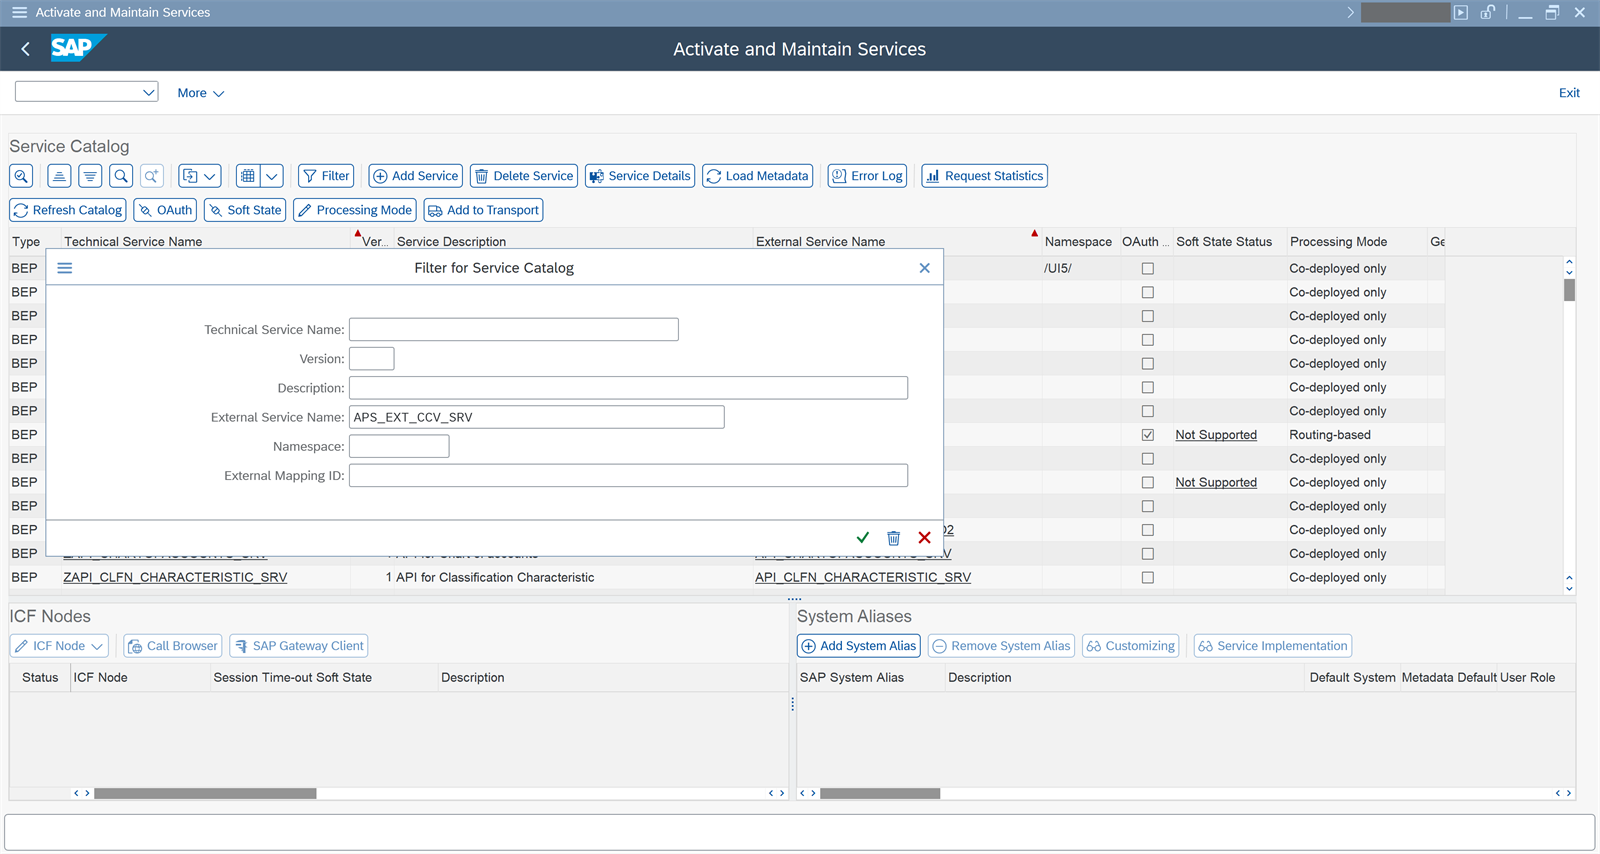Image resolution: width=1600 pixels, height=854 pixels.
Task: Expand the export options dropdown arrow
Action: click(210, 176)
